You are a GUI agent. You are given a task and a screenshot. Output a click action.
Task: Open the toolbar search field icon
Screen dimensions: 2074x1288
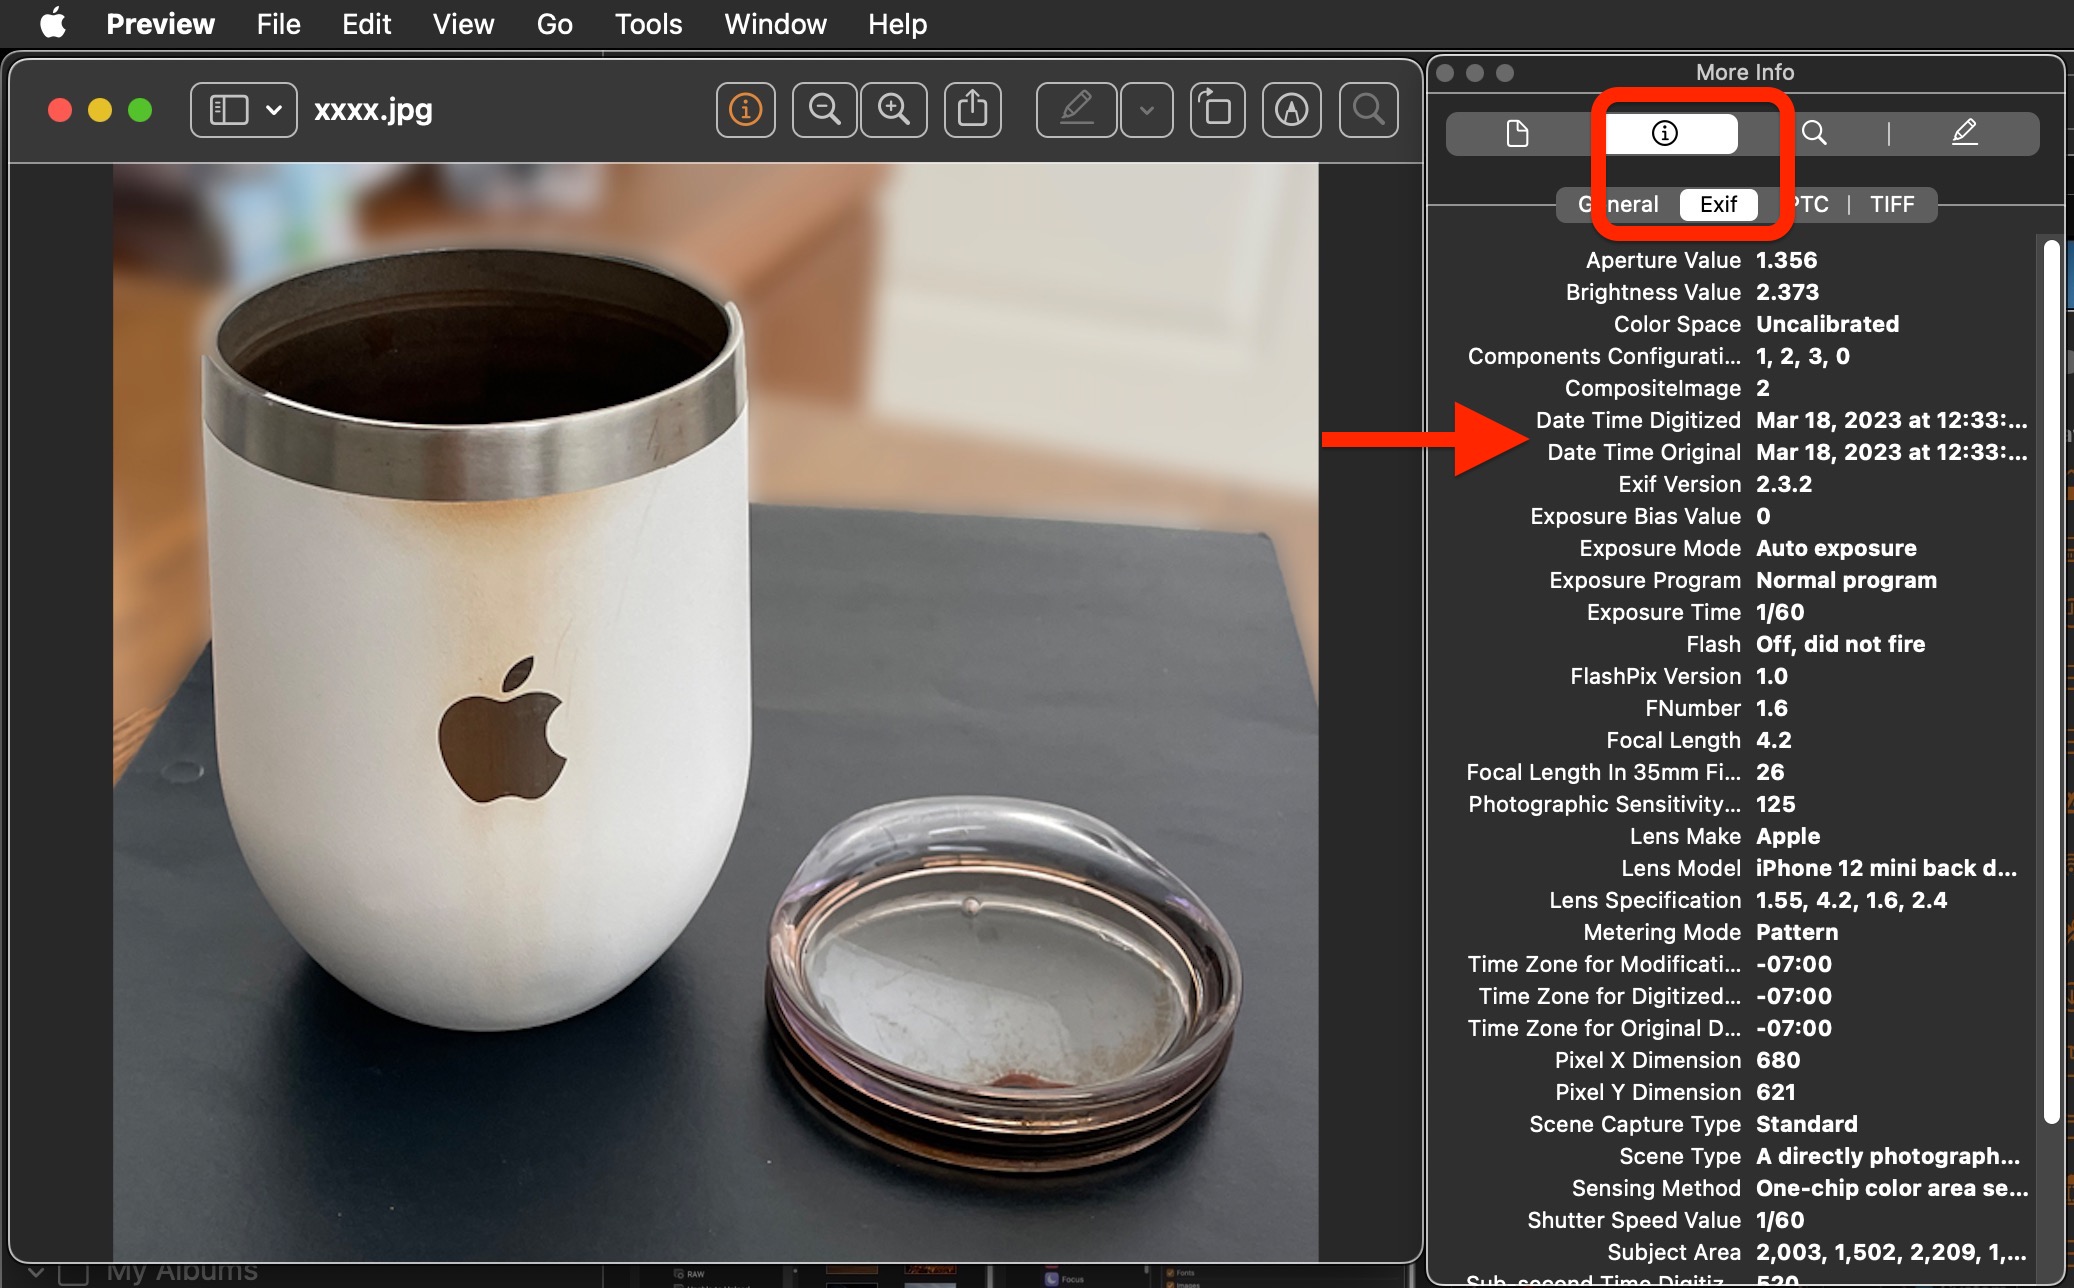(x=1368, y=109)
